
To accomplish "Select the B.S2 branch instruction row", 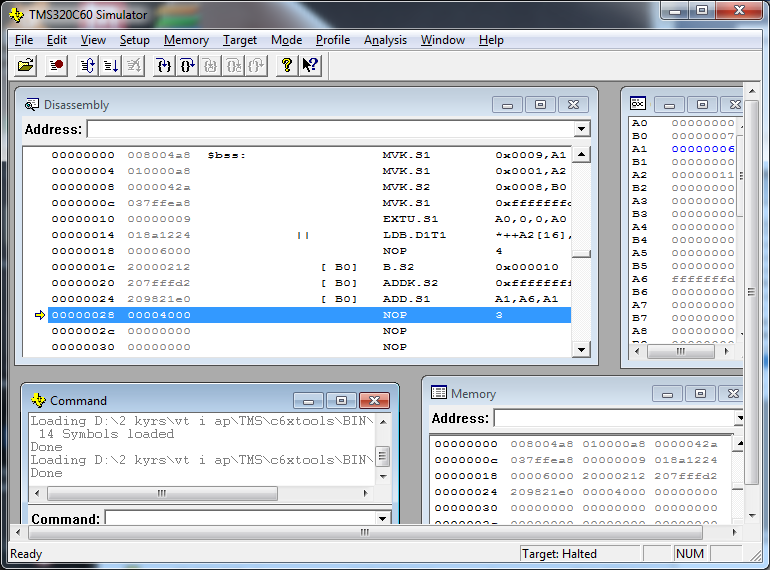I will (309, 267).
